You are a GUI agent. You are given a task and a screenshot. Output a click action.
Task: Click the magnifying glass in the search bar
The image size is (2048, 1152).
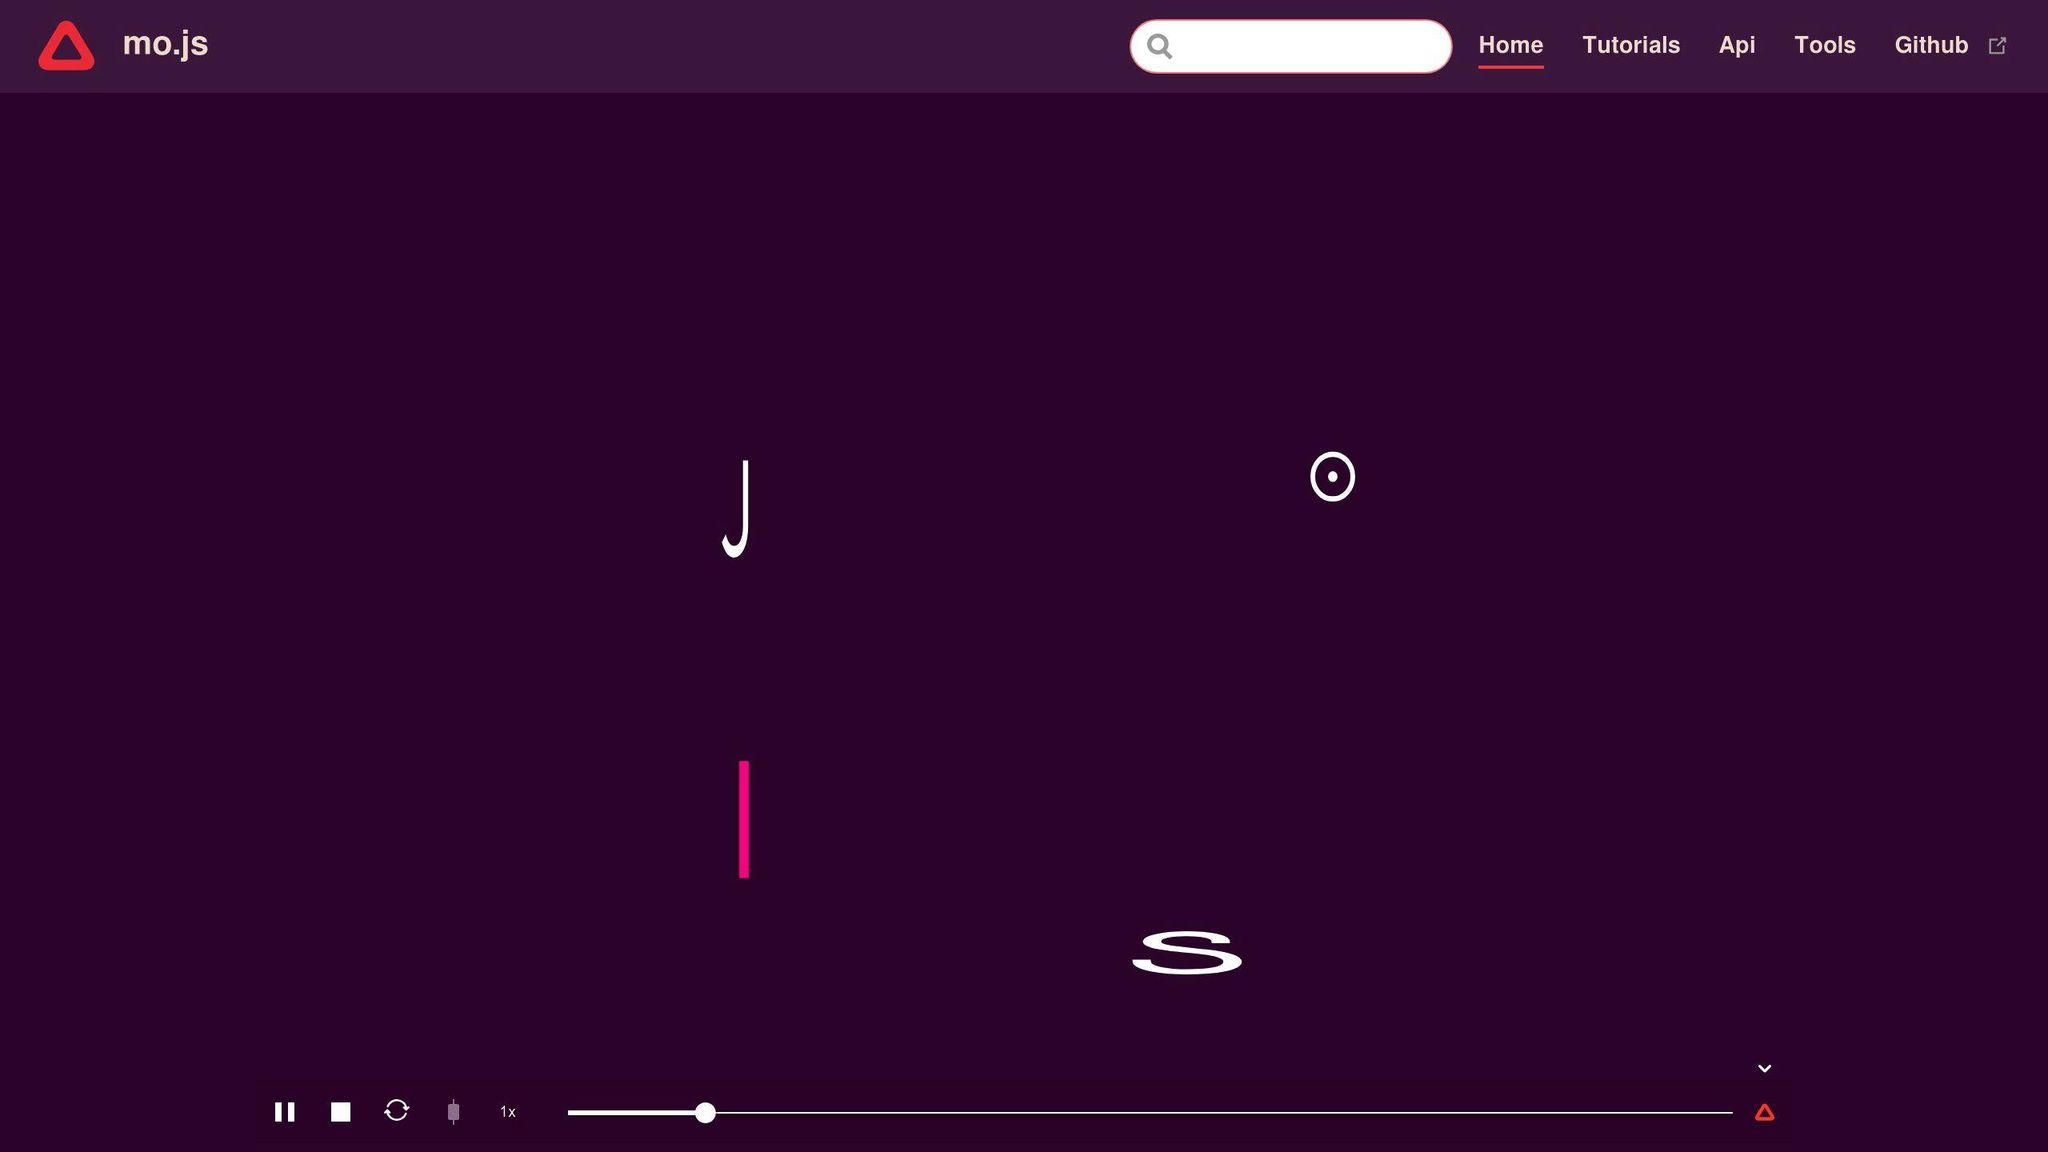[x=1160, y=46]
